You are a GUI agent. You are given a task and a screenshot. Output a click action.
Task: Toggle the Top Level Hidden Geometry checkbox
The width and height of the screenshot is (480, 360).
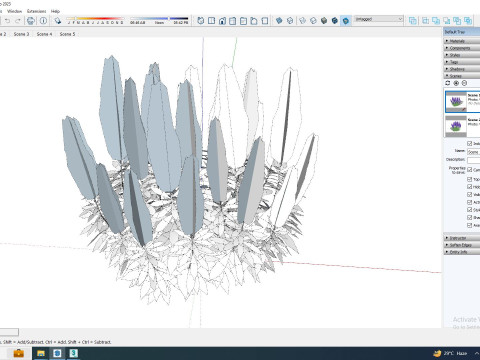point(470,179)
